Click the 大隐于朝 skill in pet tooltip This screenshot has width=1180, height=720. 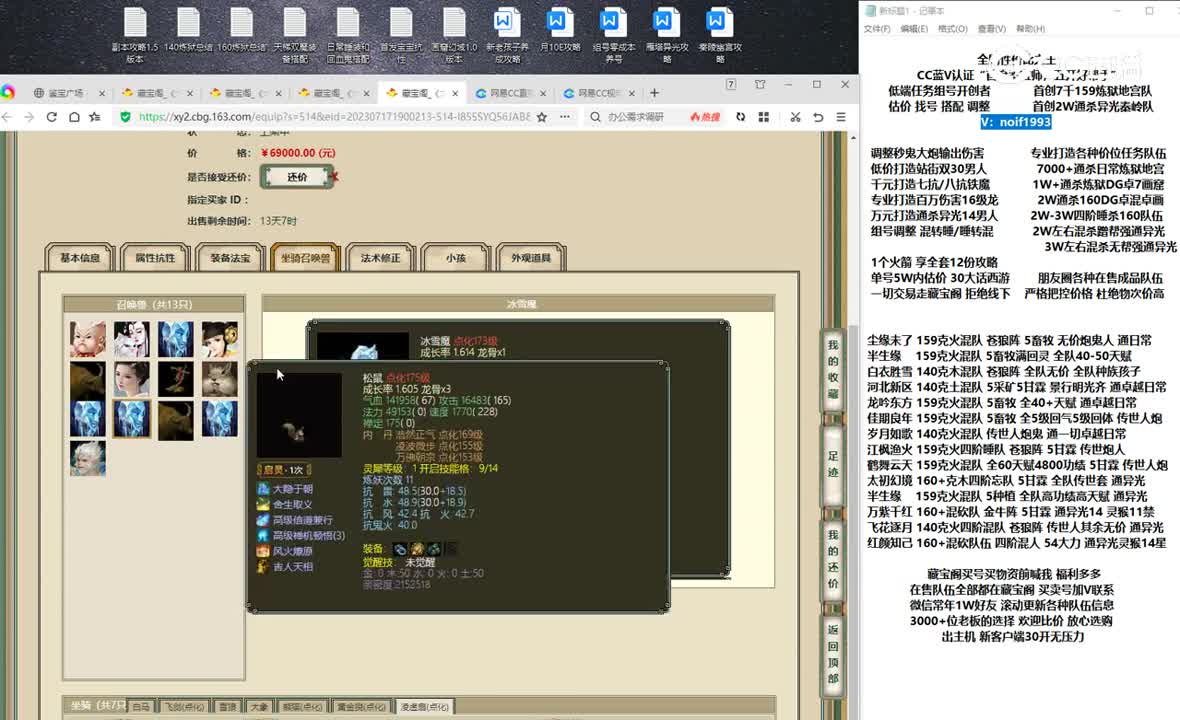click(x=292, y=489)
